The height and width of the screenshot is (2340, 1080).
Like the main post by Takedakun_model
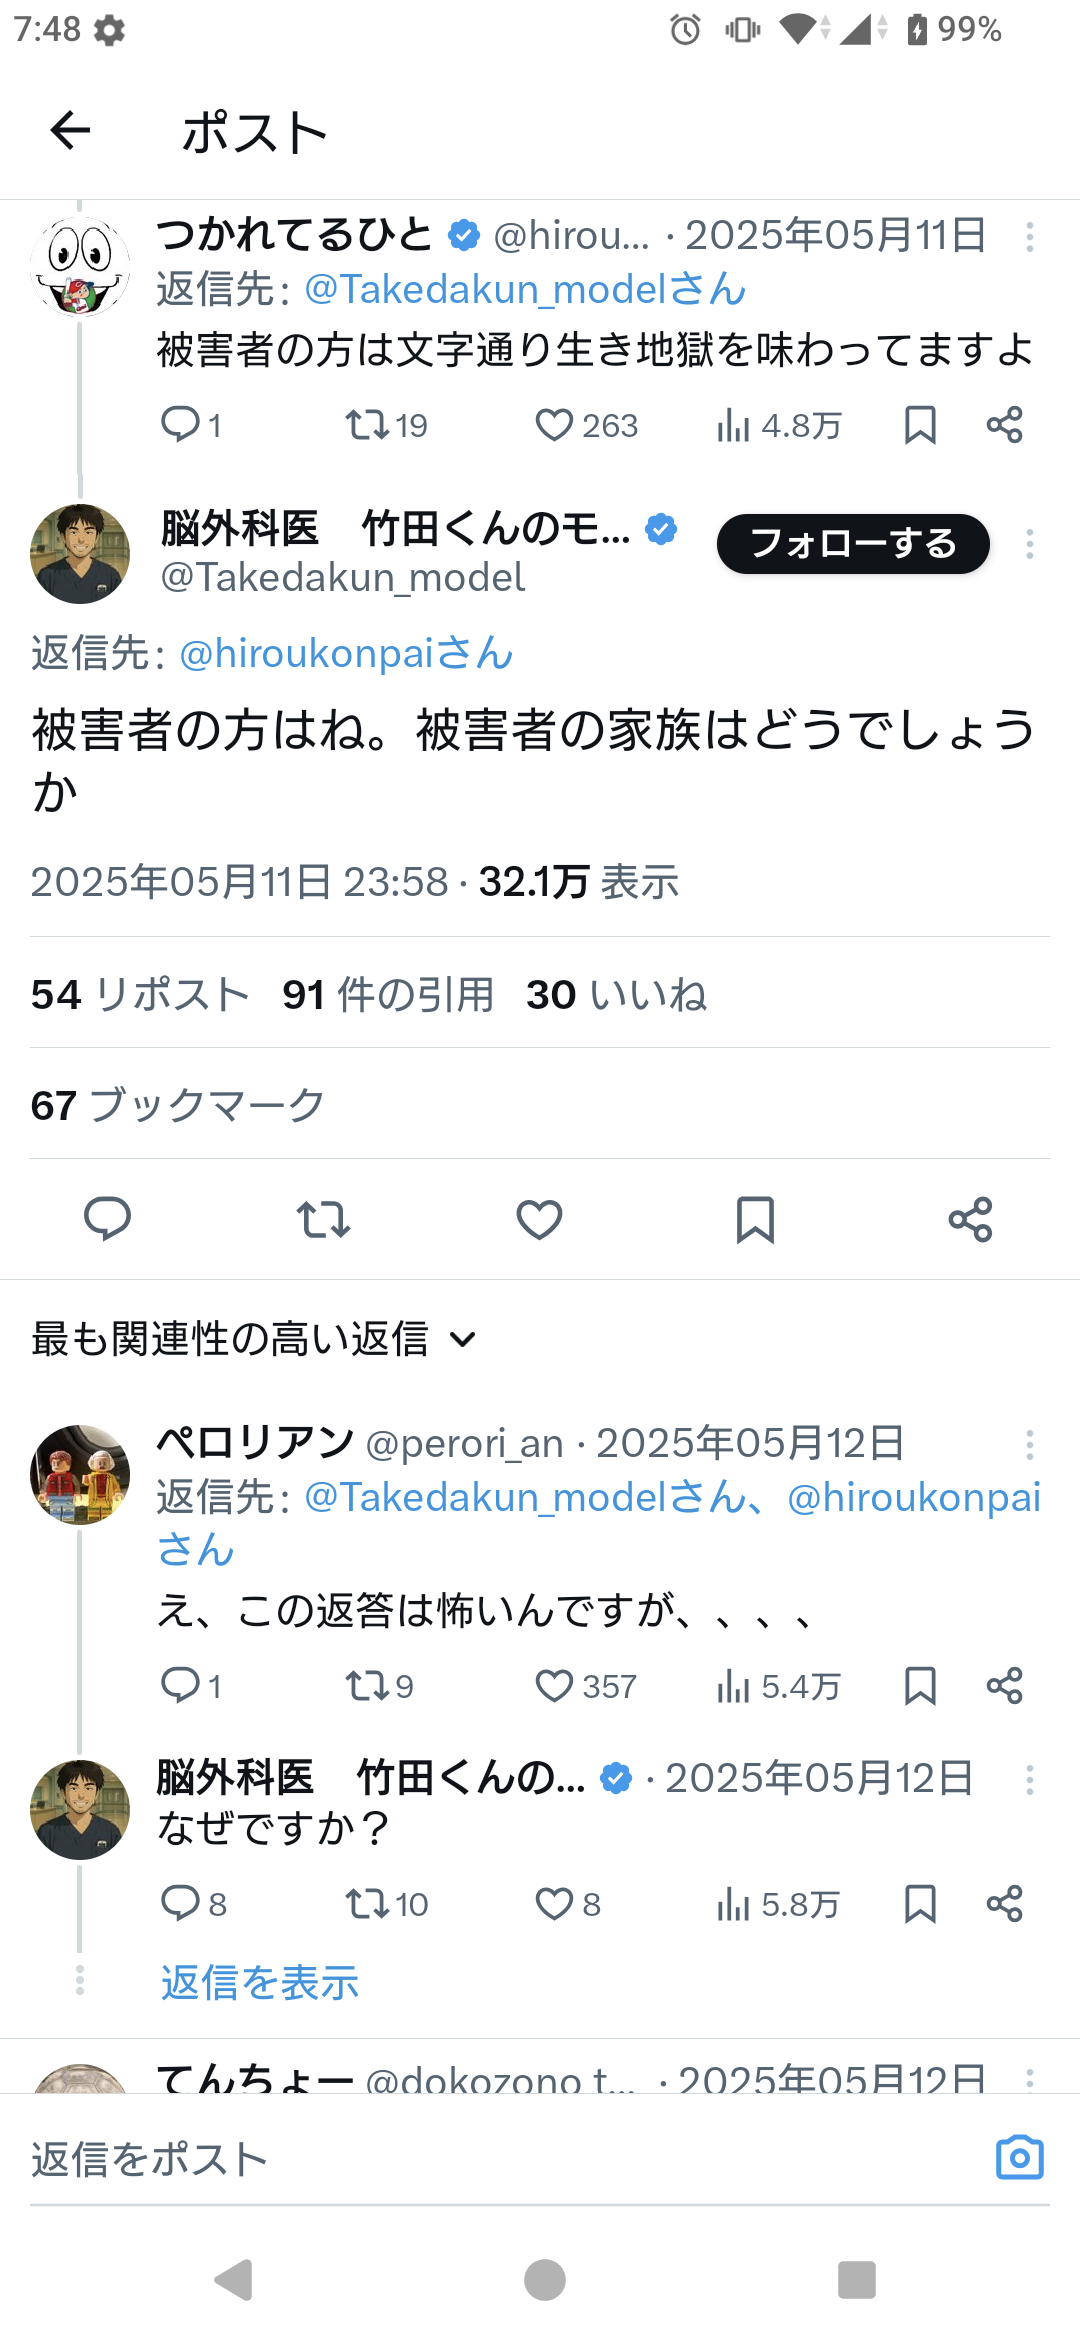point(539,1219)
